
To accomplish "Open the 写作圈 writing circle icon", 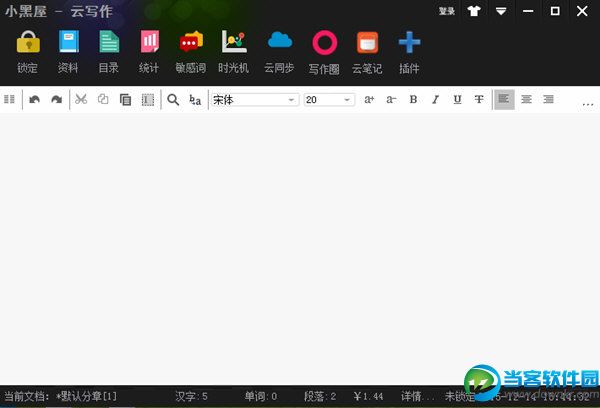I will [324, 42].
